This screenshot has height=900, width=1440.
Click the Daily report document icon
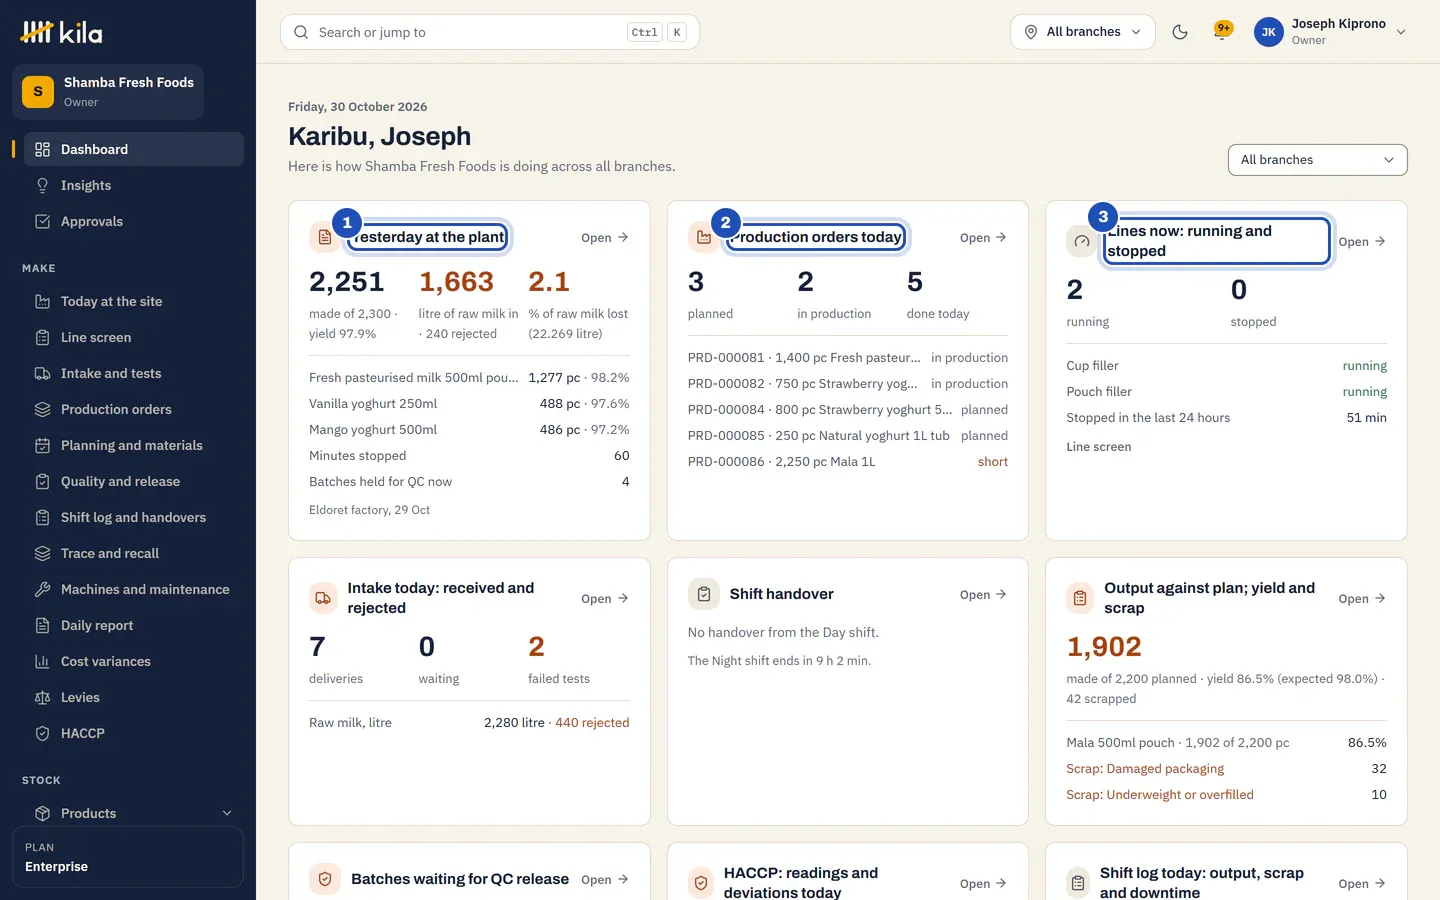tap(42, 625)
